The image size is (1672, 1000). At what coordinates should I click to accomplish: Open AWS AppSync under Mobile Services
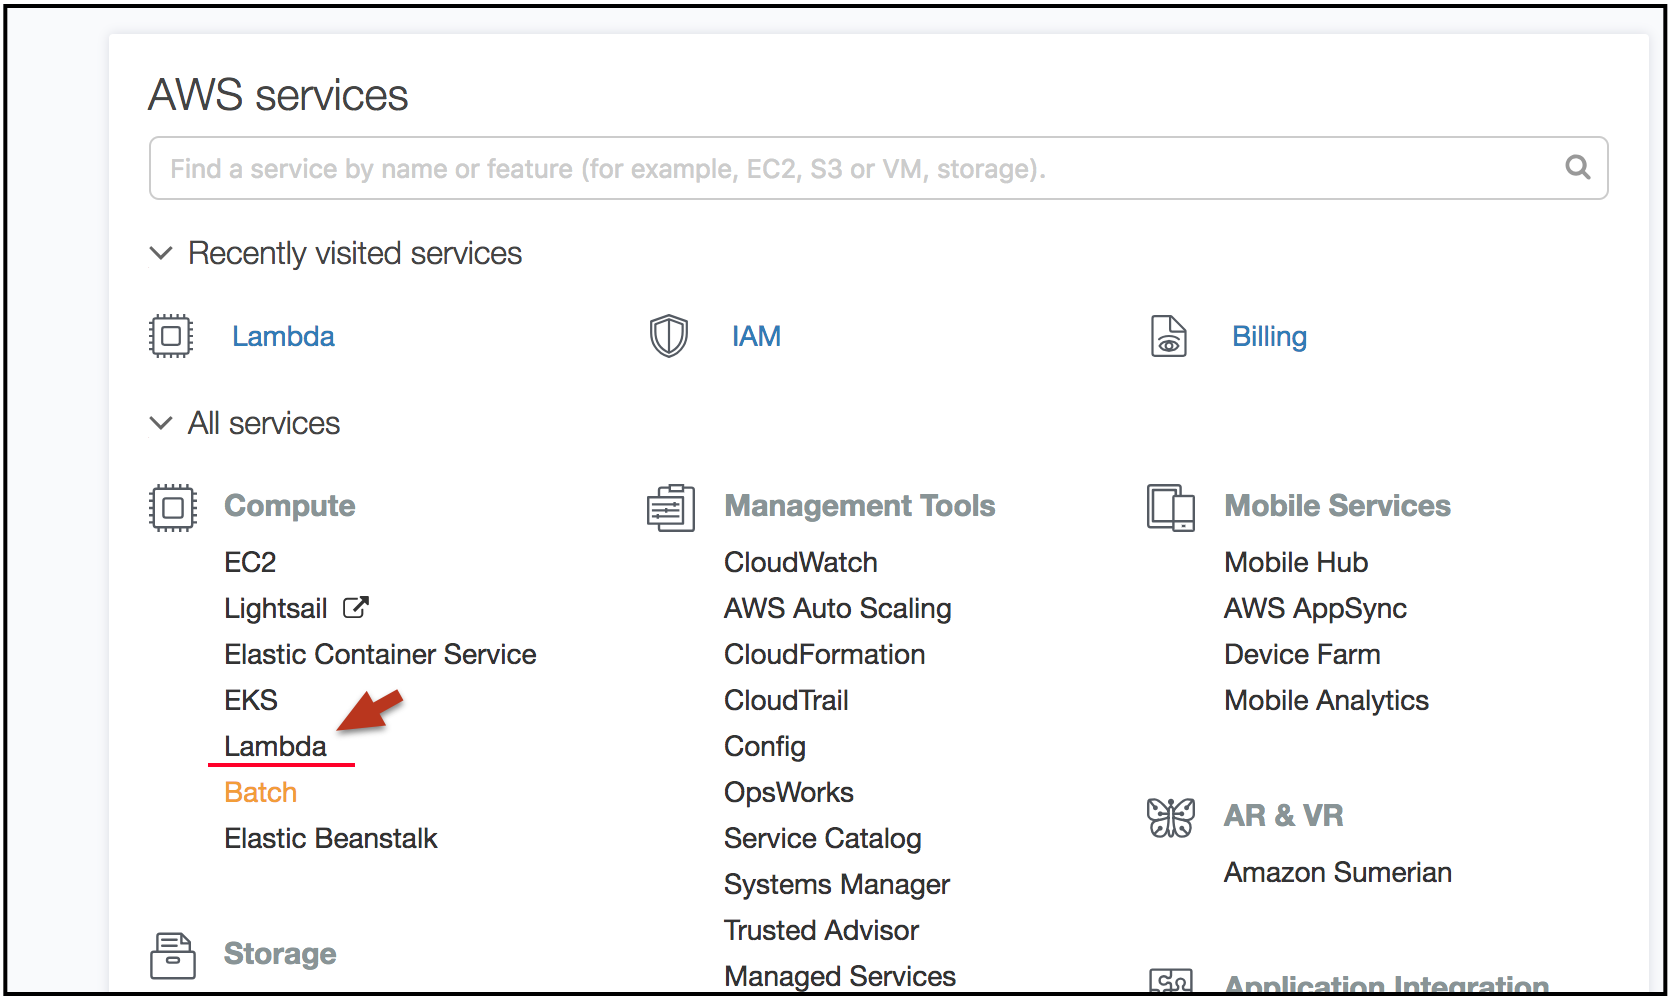1315,608
